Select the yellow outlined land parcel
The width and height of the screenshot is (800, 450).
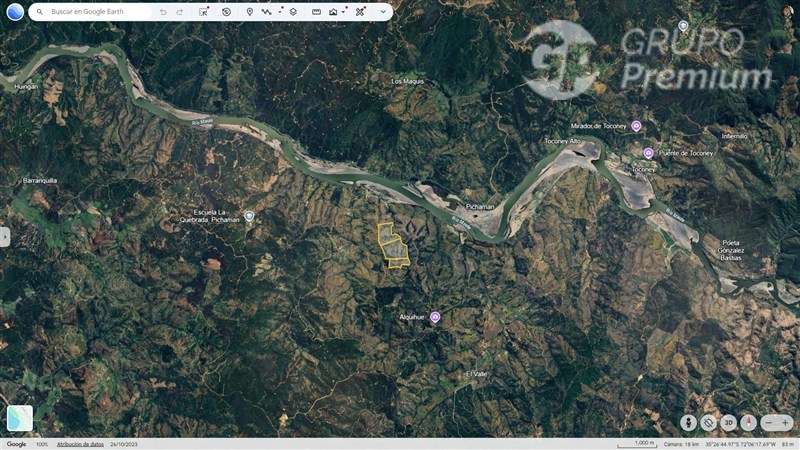pos(393,246)
